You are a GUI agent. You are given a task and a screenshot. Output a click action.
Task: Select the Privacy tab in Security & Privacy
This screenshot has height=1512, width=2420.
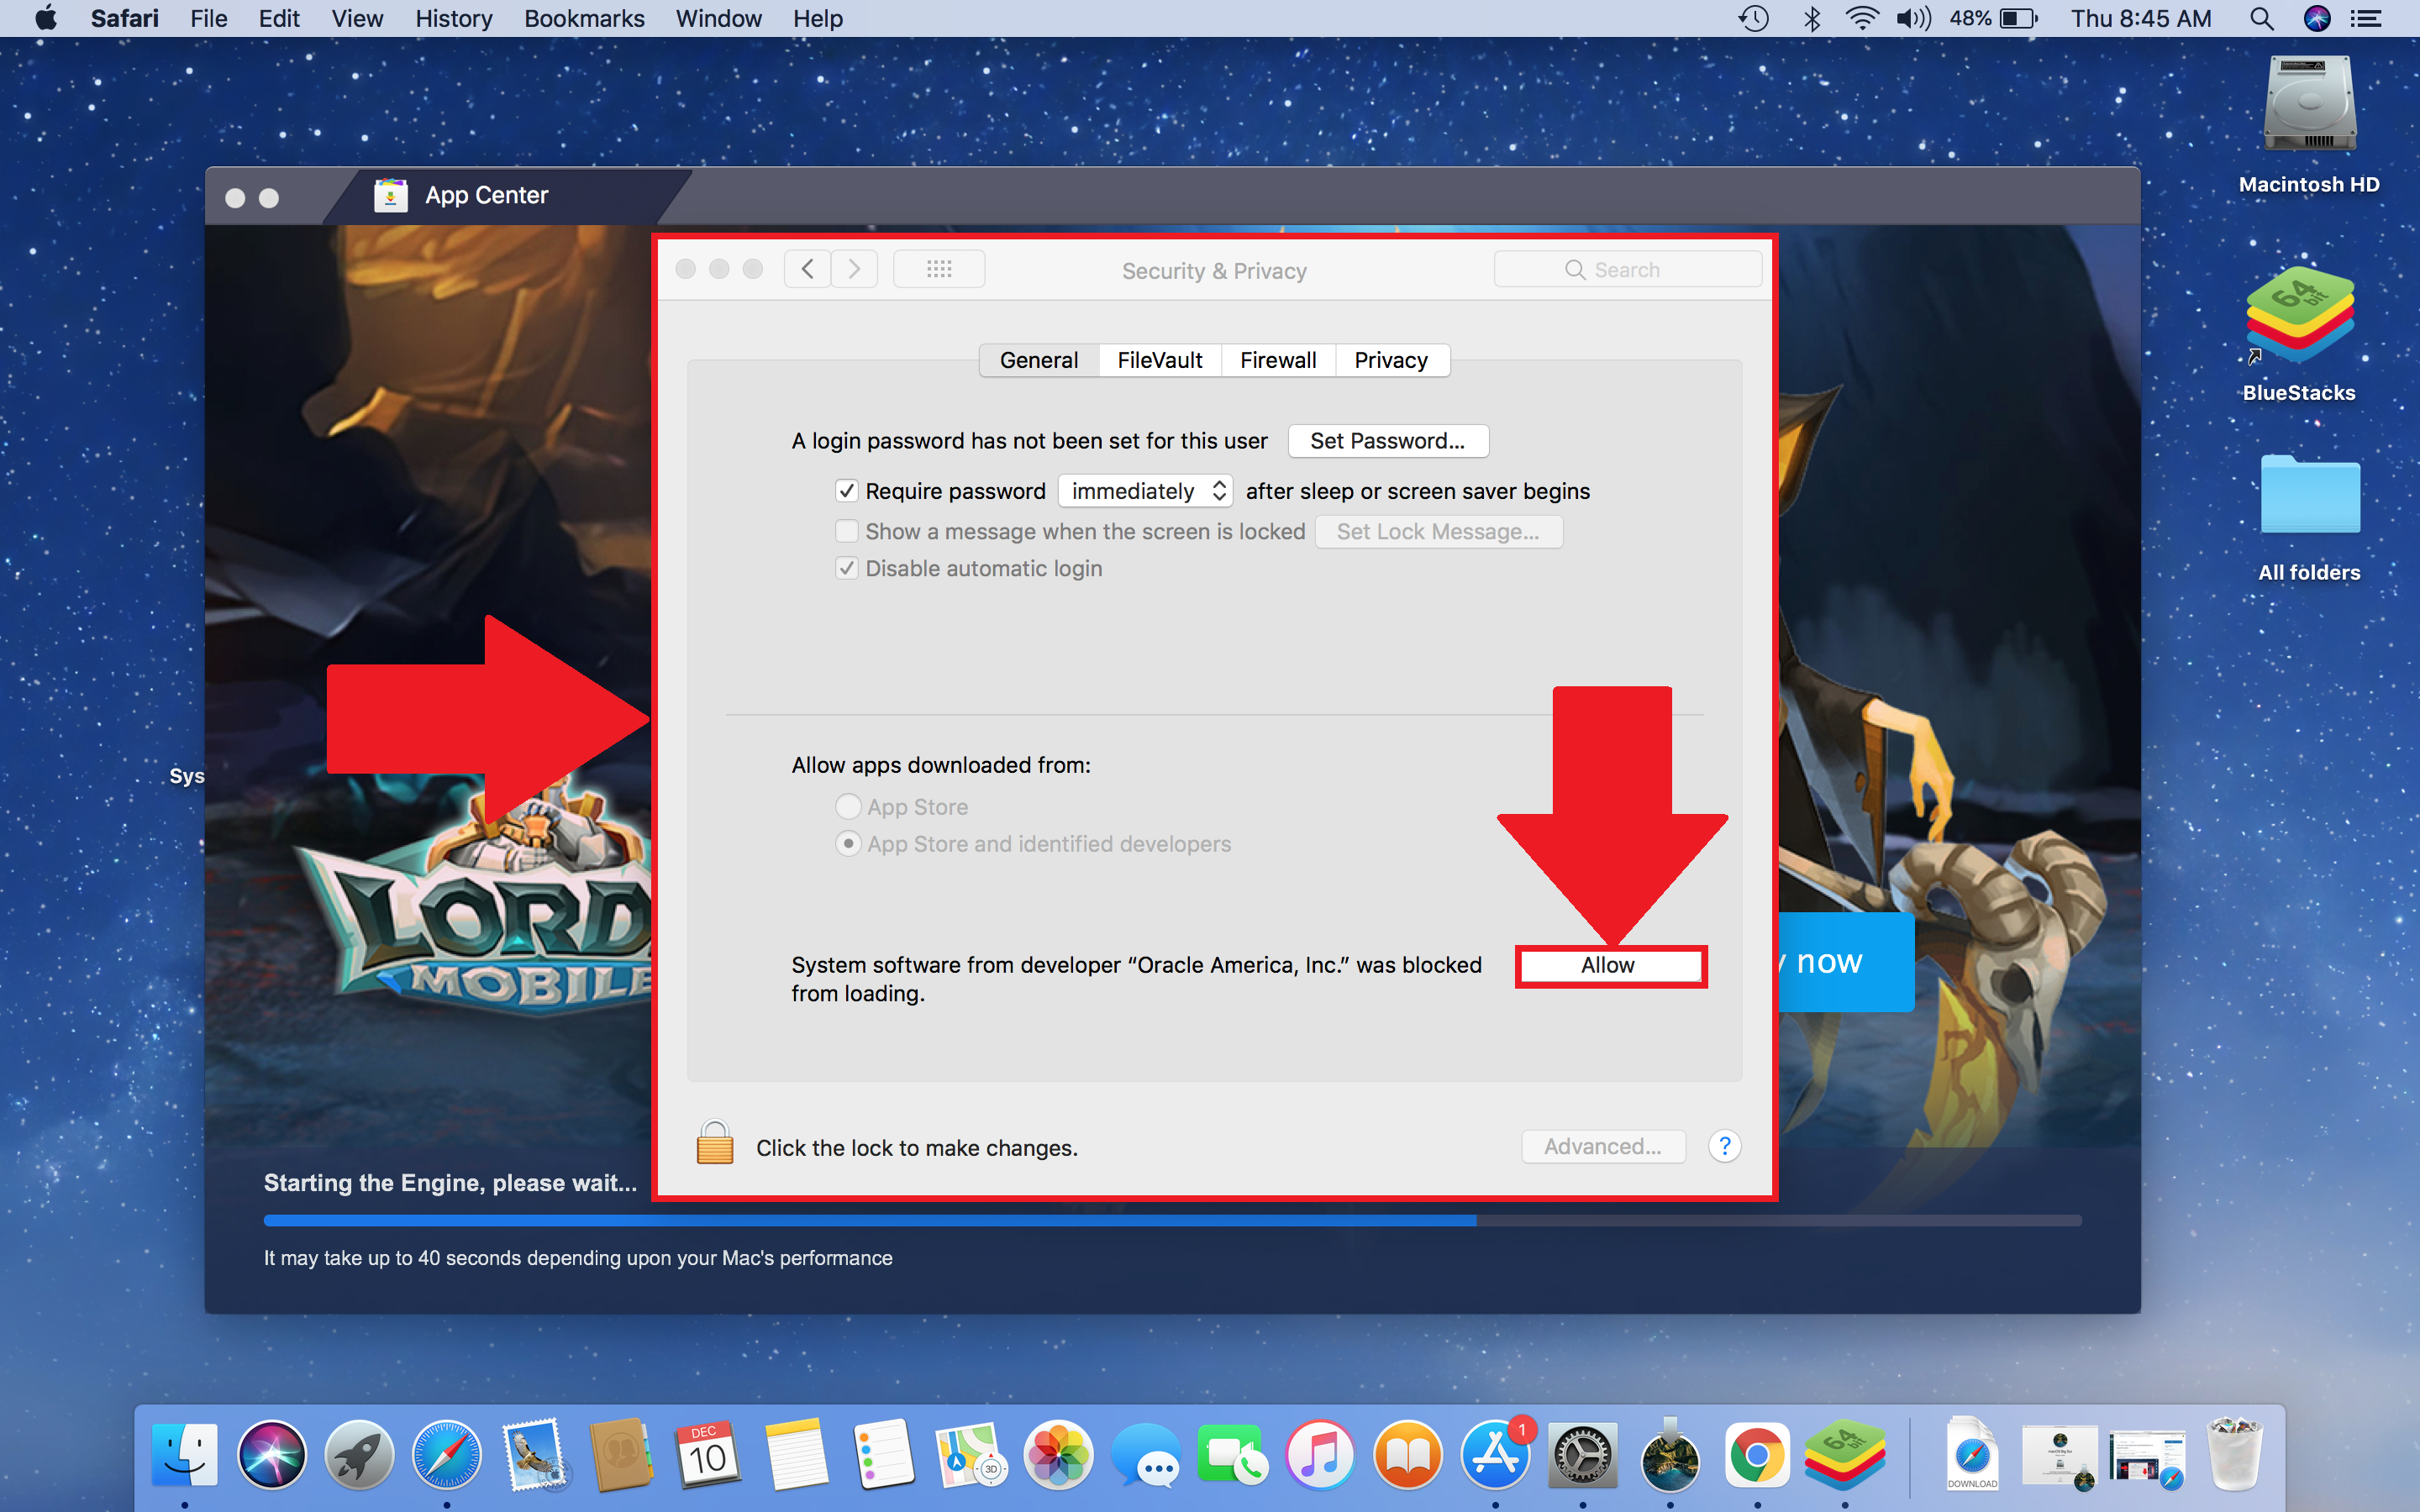[1391, 359]
